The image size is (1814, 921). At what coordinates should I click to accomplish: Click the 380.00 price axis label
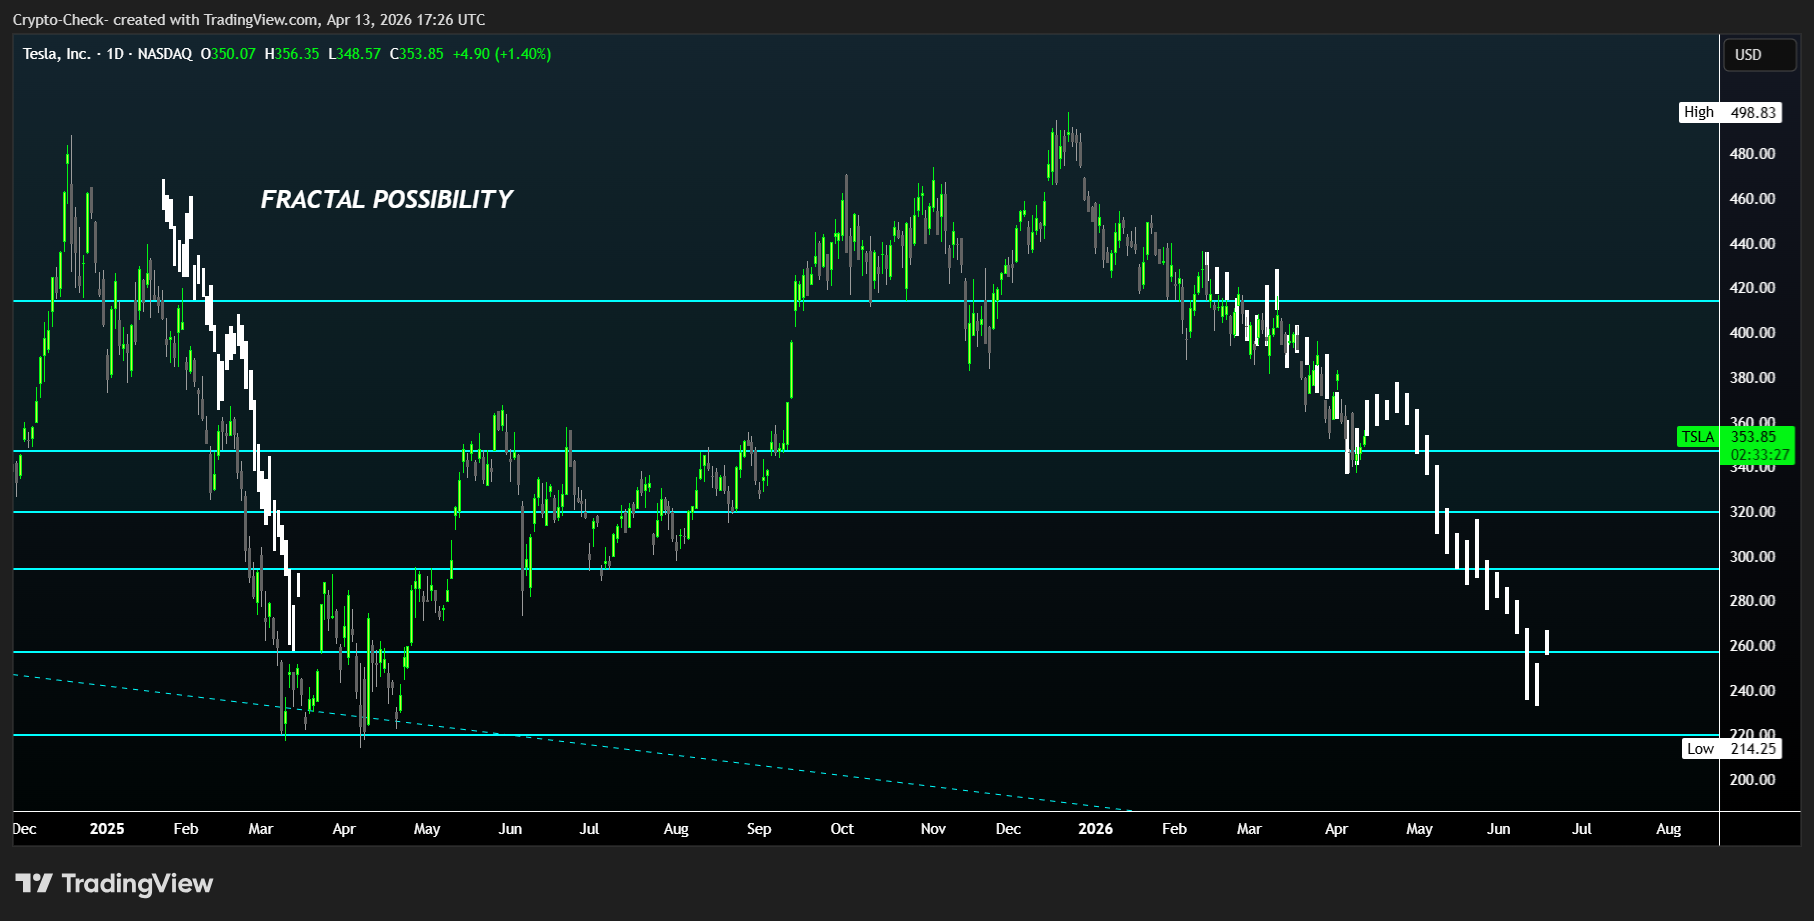(x=1753, y=378)
